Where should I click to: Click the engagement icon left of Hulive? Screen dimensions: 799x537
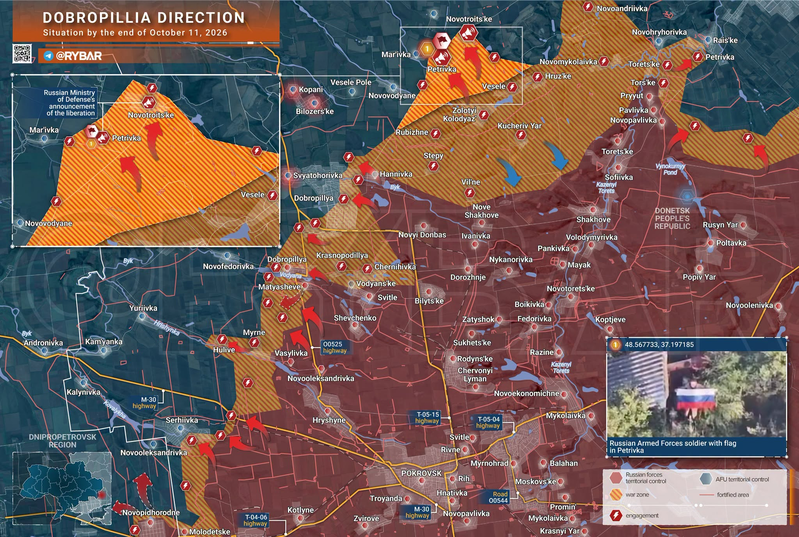click(x=222, y=339)
